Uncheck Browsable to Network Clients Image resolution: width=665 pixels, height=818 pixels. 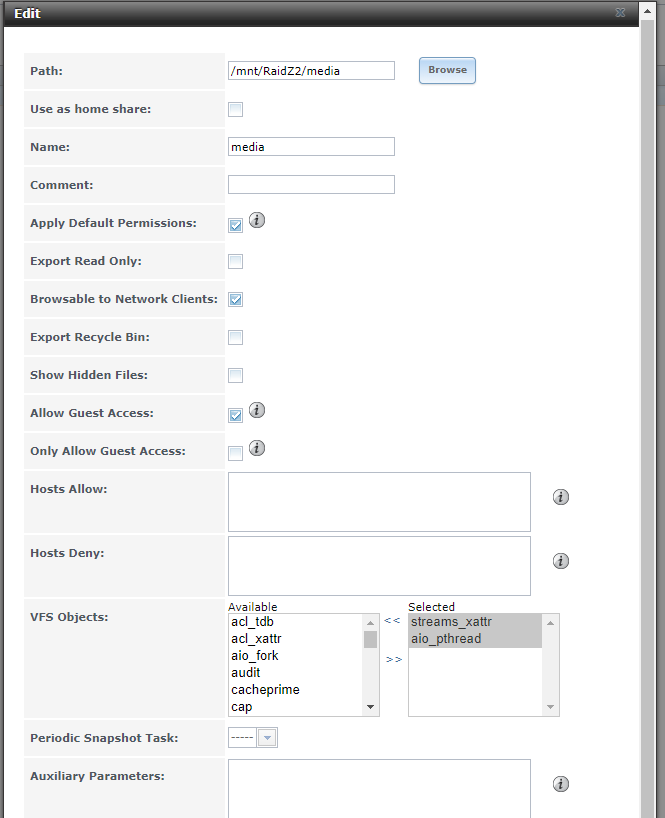pyautogui.click(x=236, y=299)
